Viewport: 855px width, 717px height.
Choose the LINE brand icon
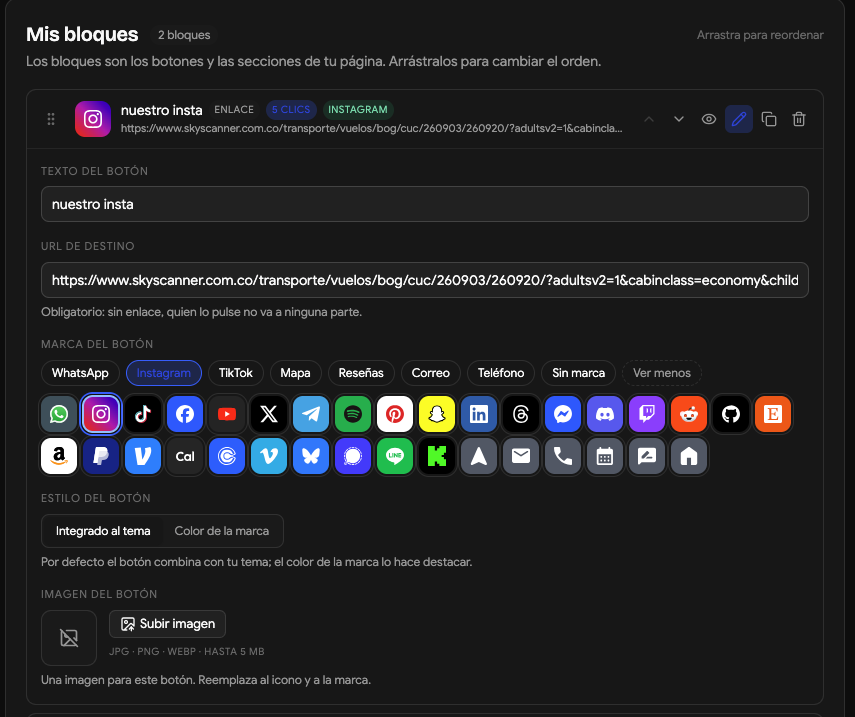[395, 456]
